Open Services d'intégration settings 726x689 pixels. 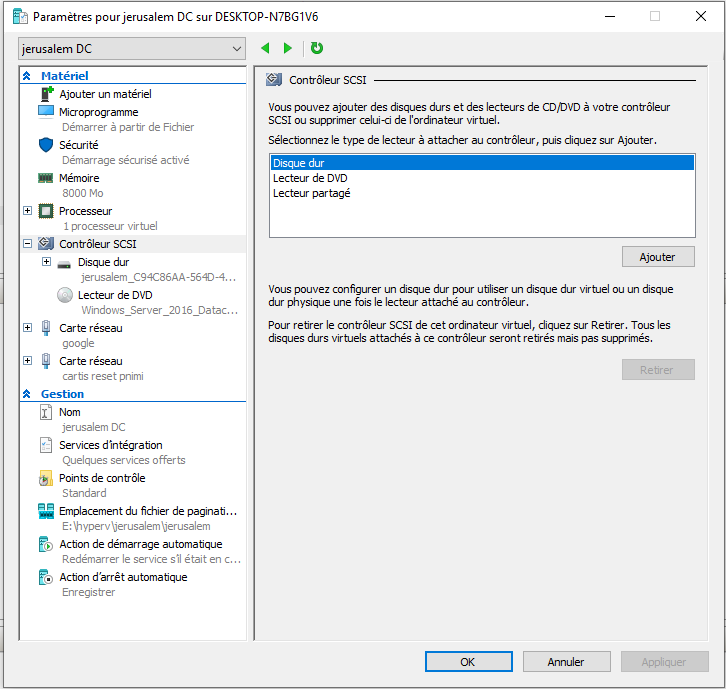(111, 445)
